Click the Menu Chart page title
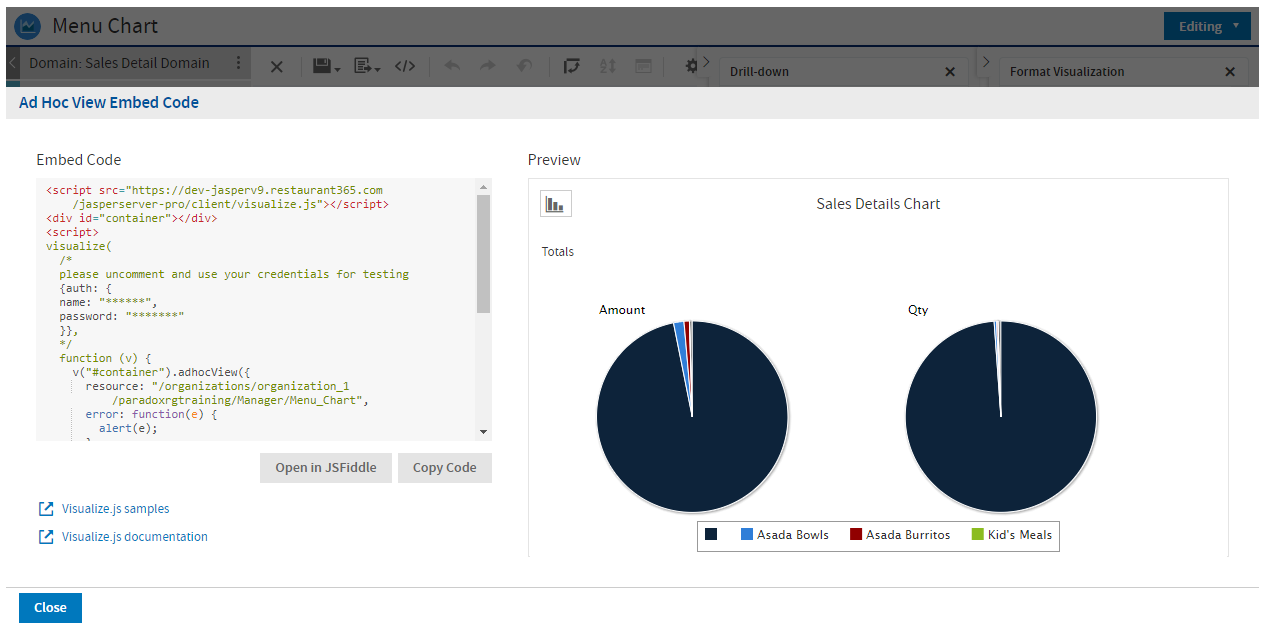The width and height of the screenshot is (1264, 624). click(105, 26)
